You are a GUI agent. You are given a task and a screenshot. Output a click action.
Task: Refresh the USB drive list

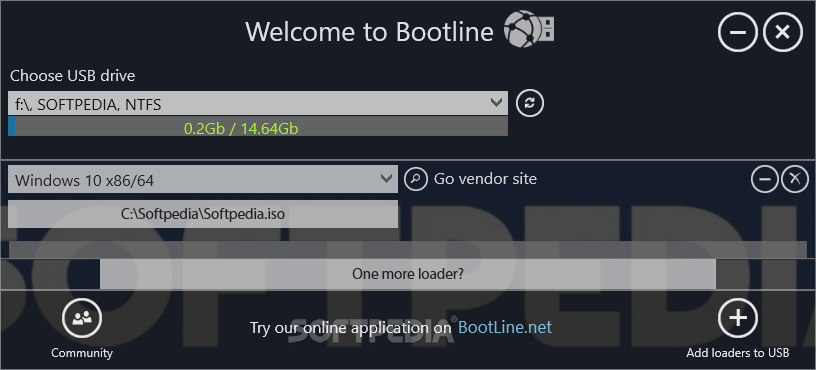click(530, 103)
